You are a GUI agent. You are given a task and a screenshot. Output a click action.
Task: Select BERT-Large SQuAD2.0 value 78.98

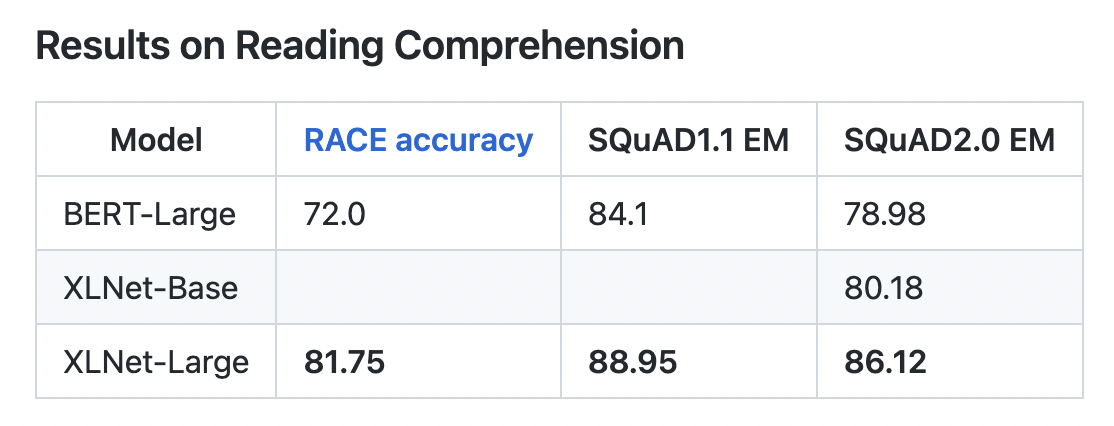pyautogui.click(x=884, y=213)
